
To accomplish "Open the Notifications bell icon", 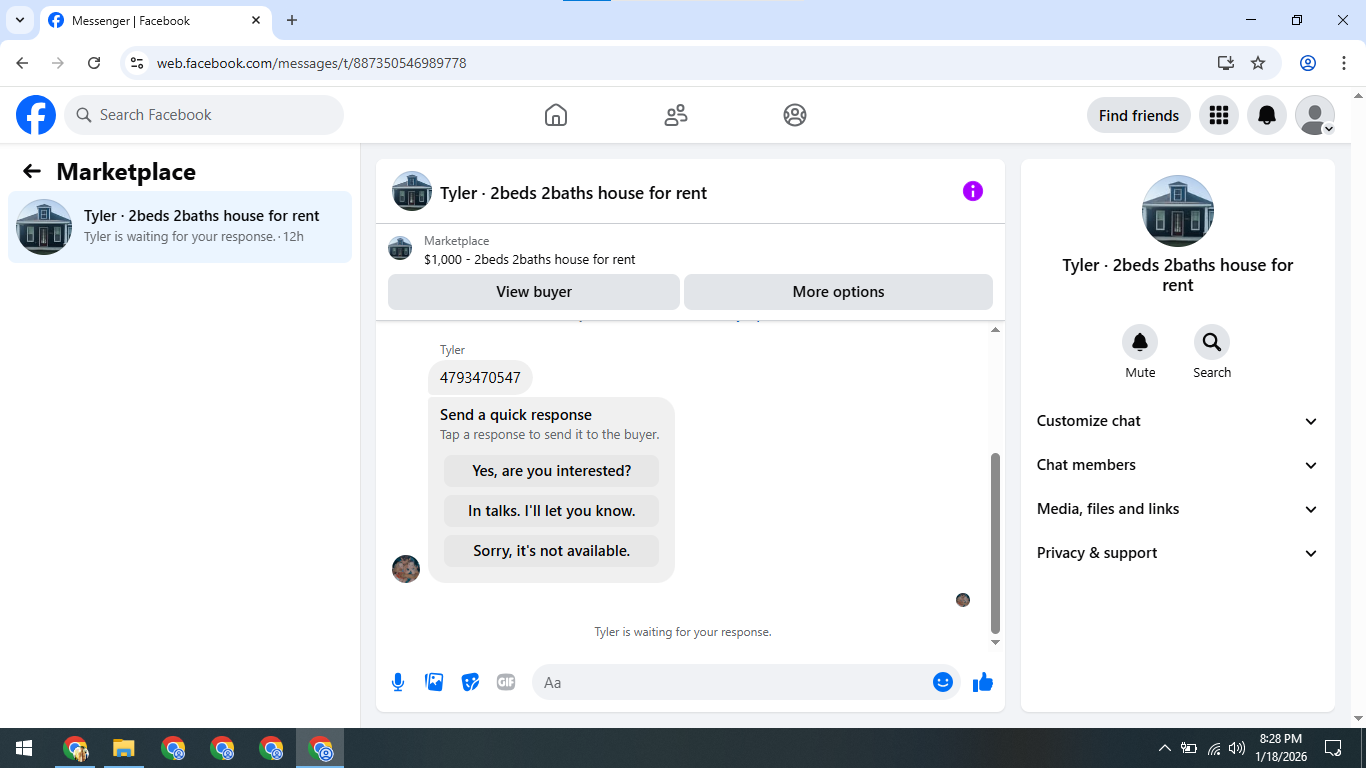I will point(1267,115).
